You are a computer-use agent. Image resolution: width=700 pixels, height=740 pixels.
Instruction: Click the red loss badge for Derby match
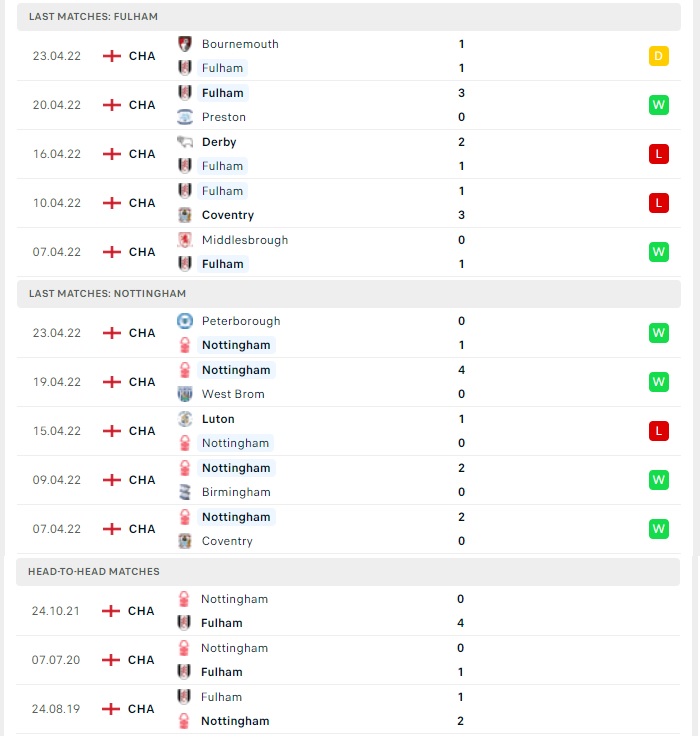(x=658, y=154)
